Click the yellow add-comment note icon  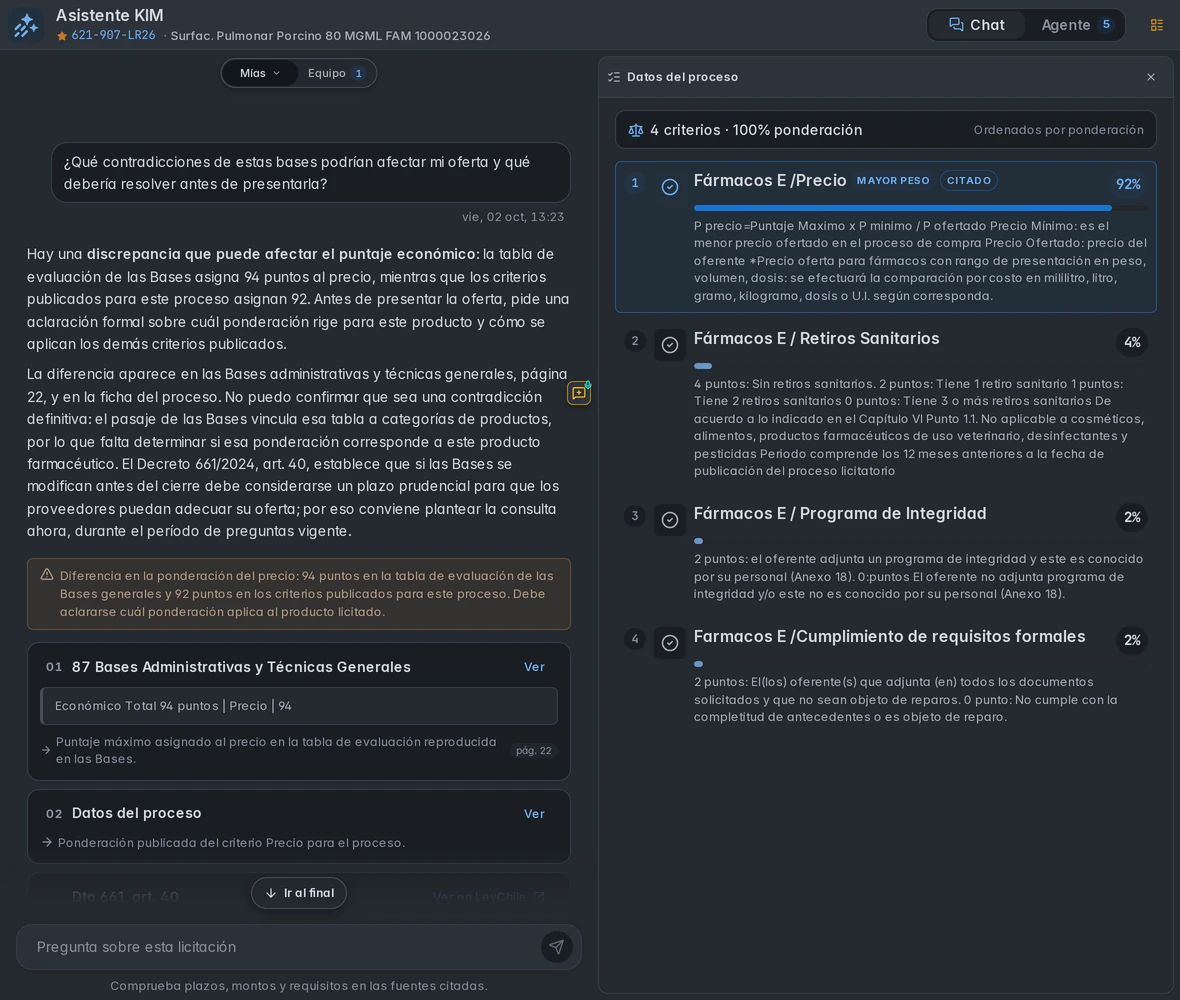pyautogui.click(x=579, y=393)
